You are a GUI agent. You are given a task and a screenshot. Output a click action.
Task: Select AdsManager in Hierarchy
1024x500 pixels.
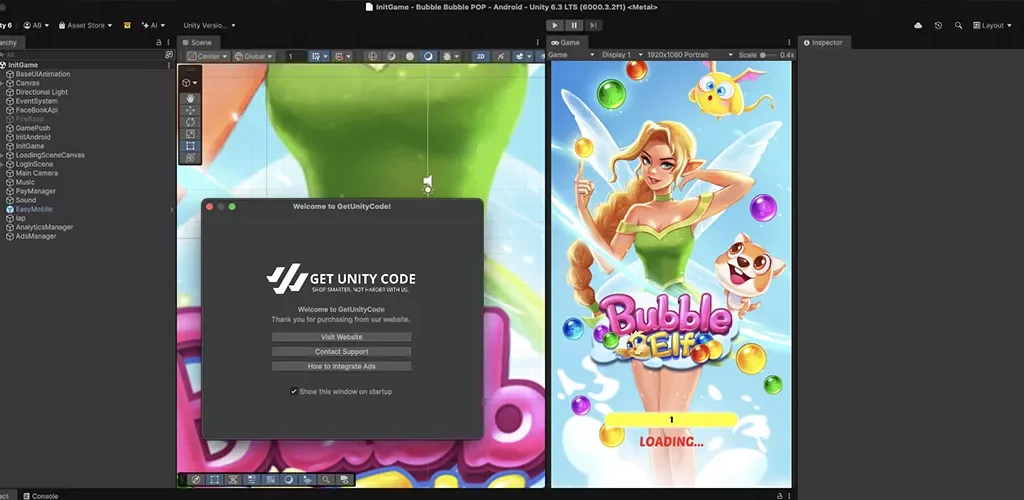36,236
